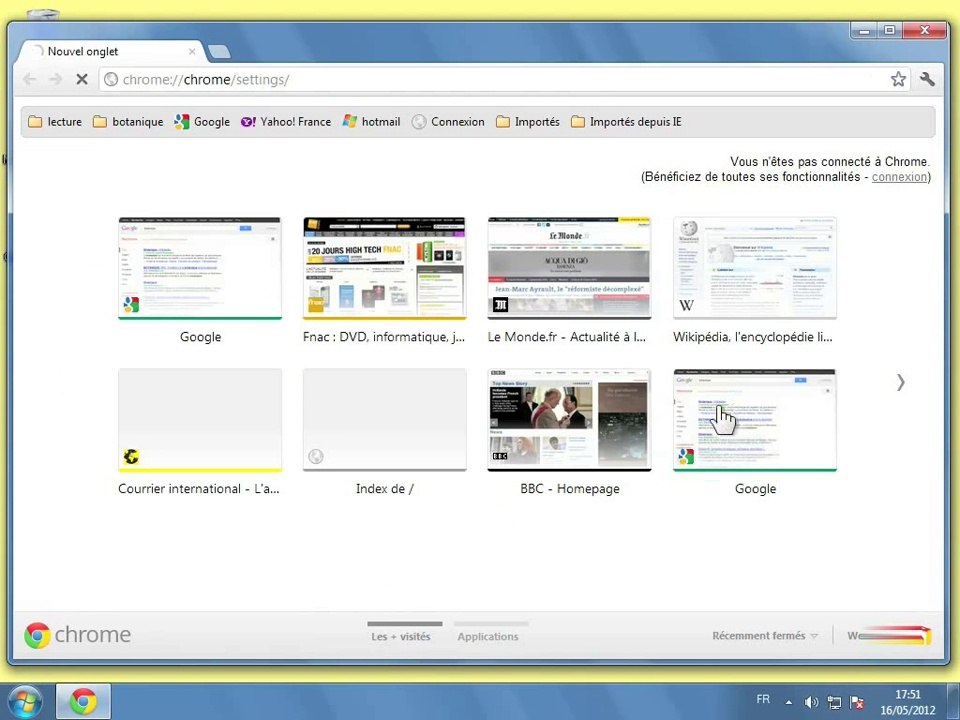Screen dimensions: 960x720
Task: Click the Fnac : DVD, informatique title text
Action: click(384, 337)
